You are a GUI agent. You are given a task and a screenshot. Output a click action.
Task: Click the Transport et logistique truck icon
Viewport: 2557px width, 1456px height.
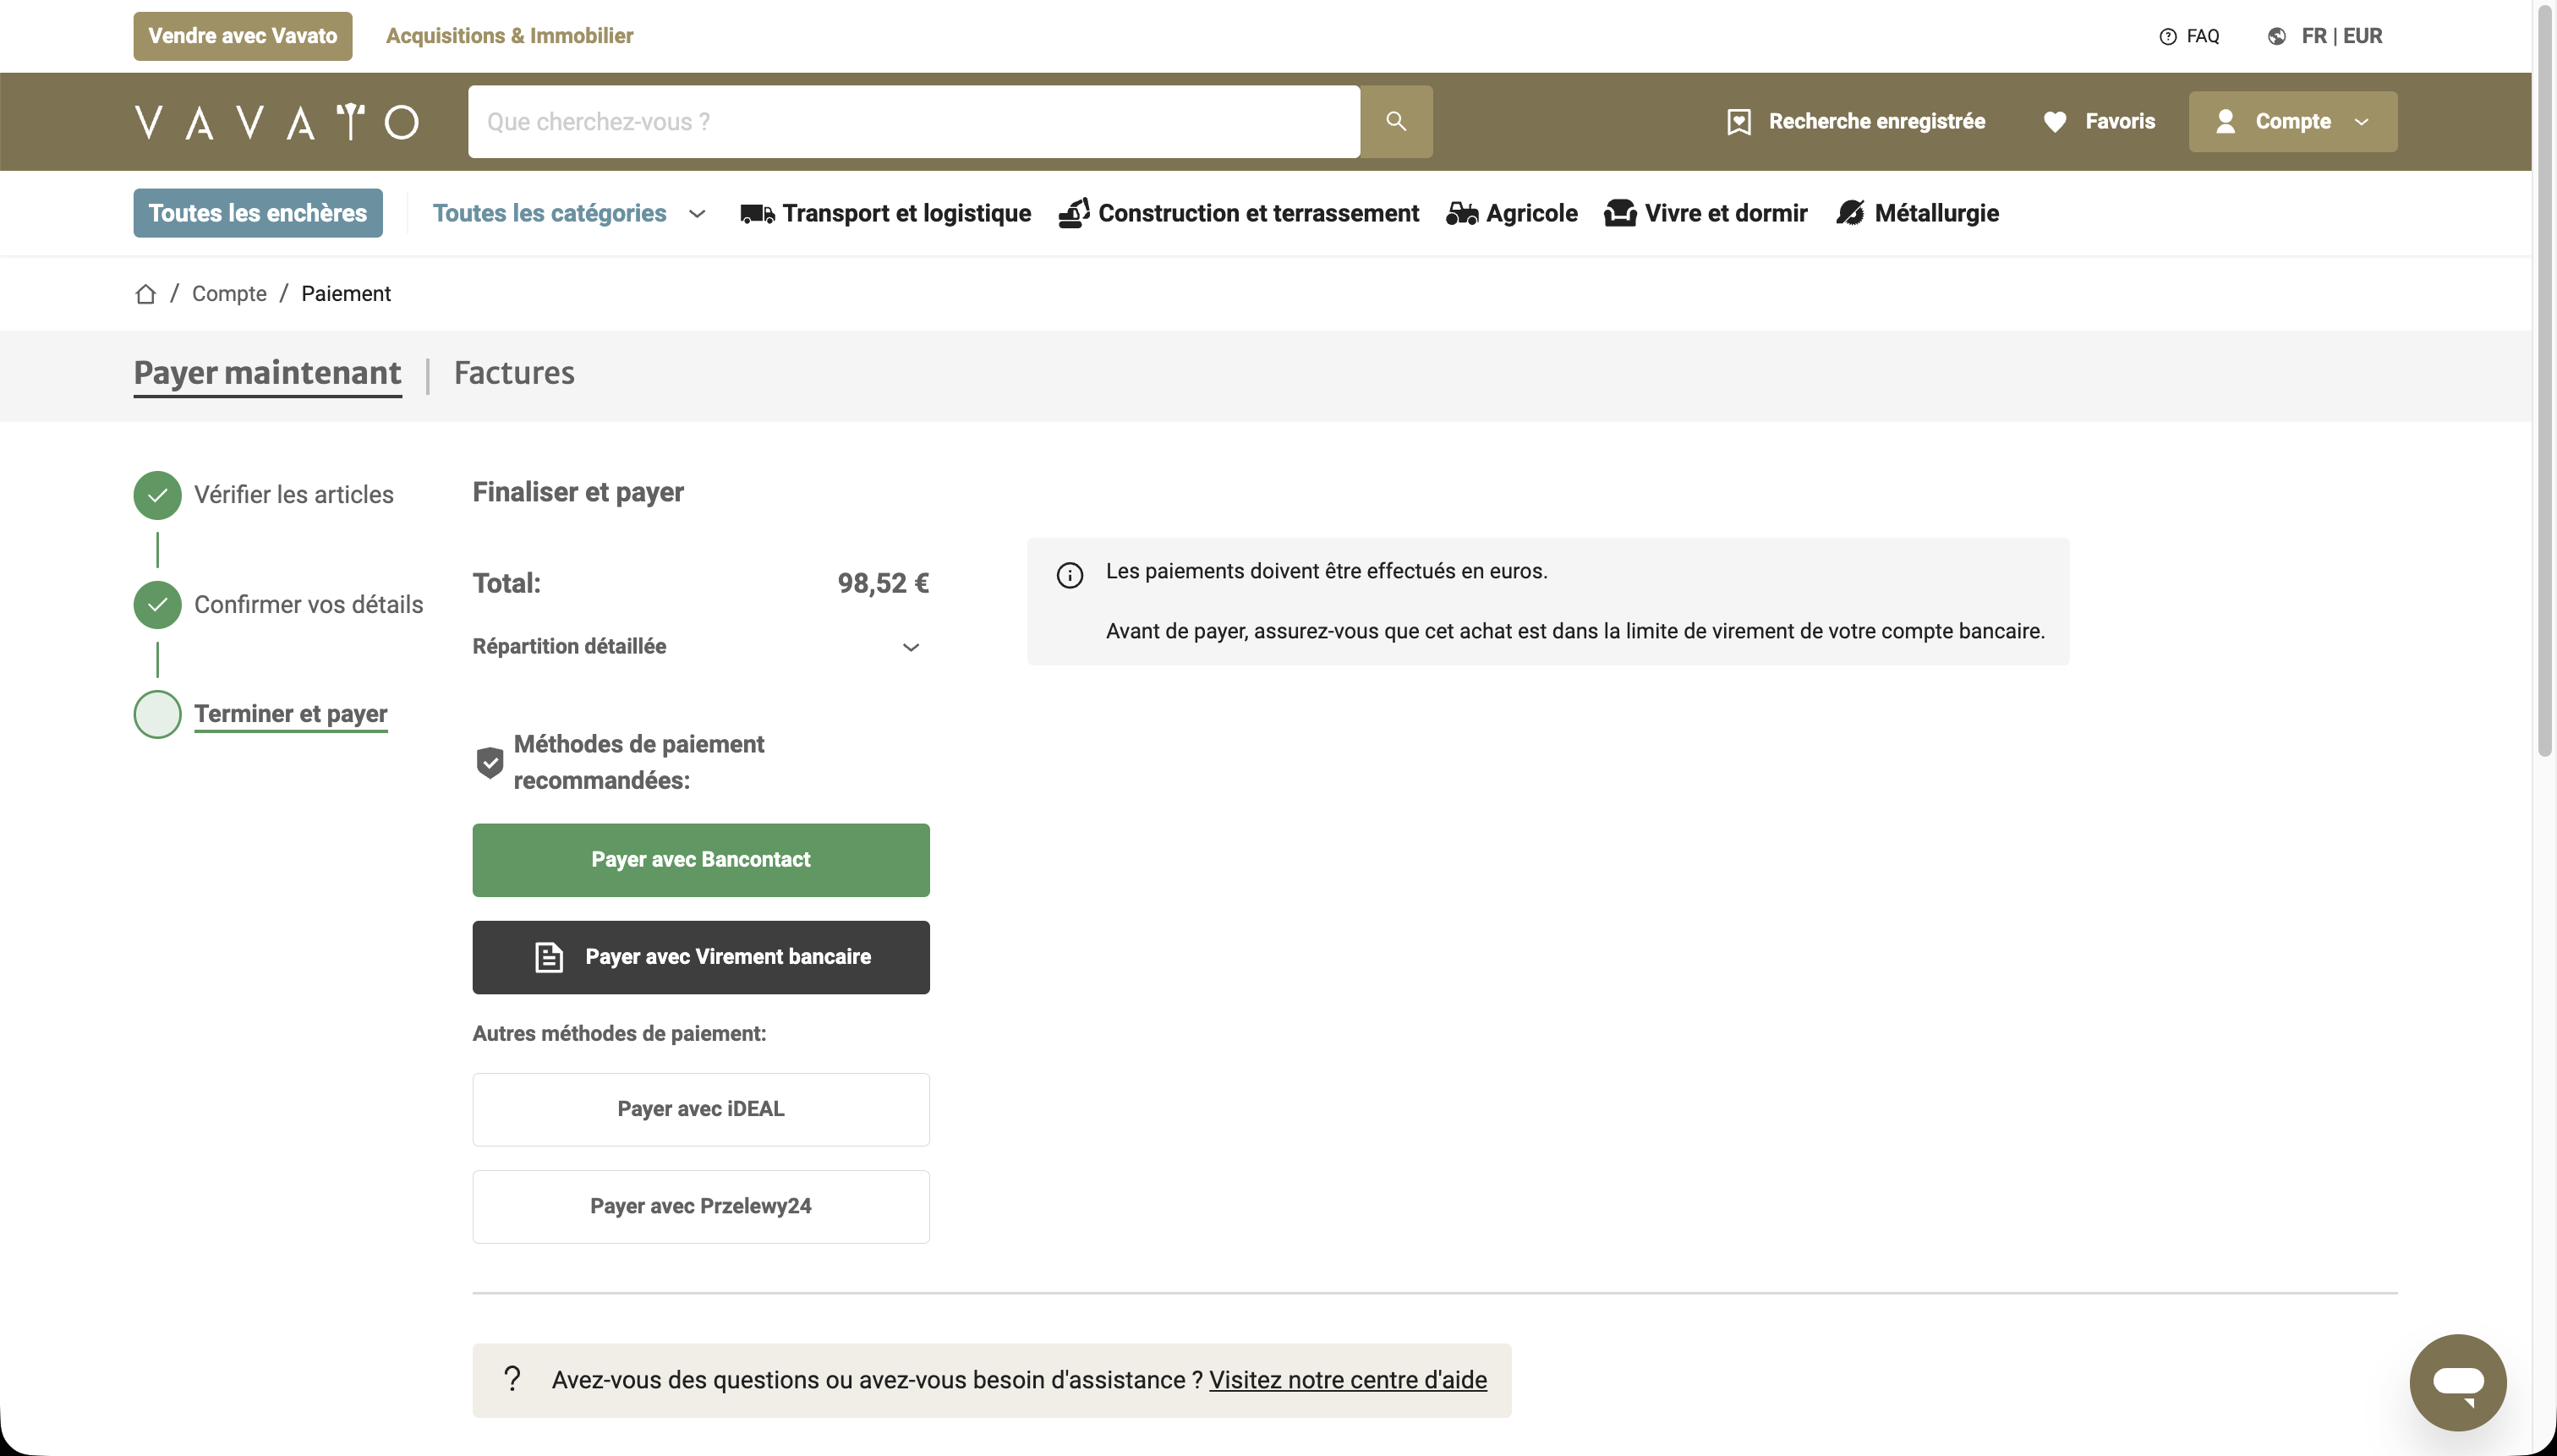click(757, 213)
